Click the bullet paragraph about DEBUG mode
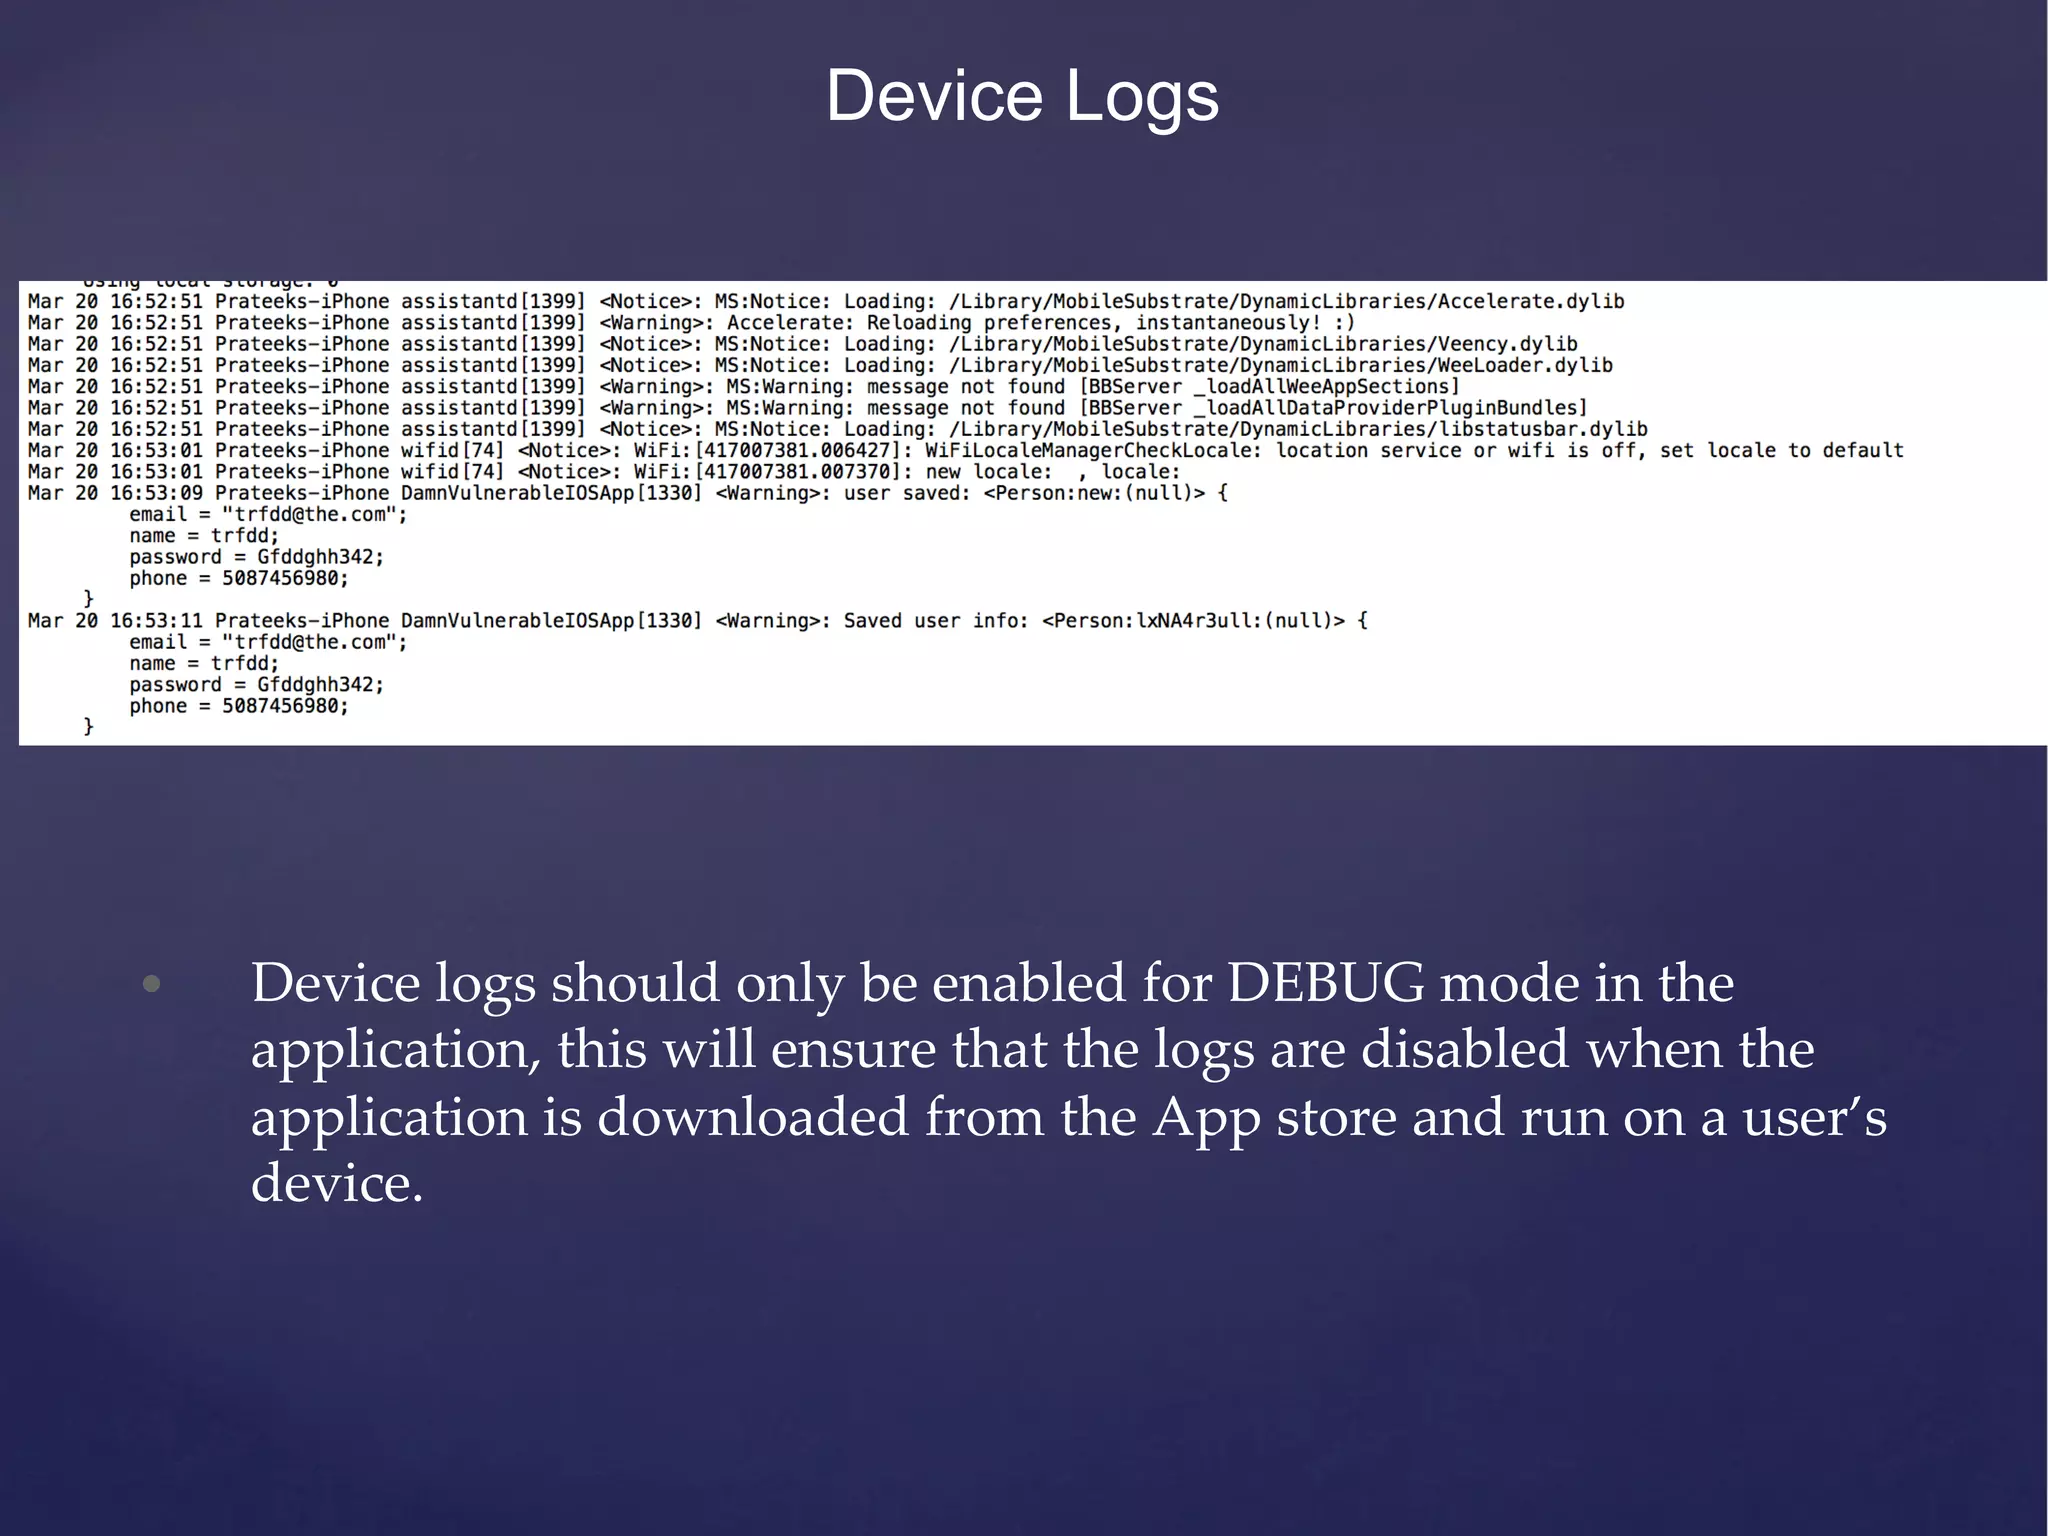The image size is (2048, 1536). [1069, 1082]
